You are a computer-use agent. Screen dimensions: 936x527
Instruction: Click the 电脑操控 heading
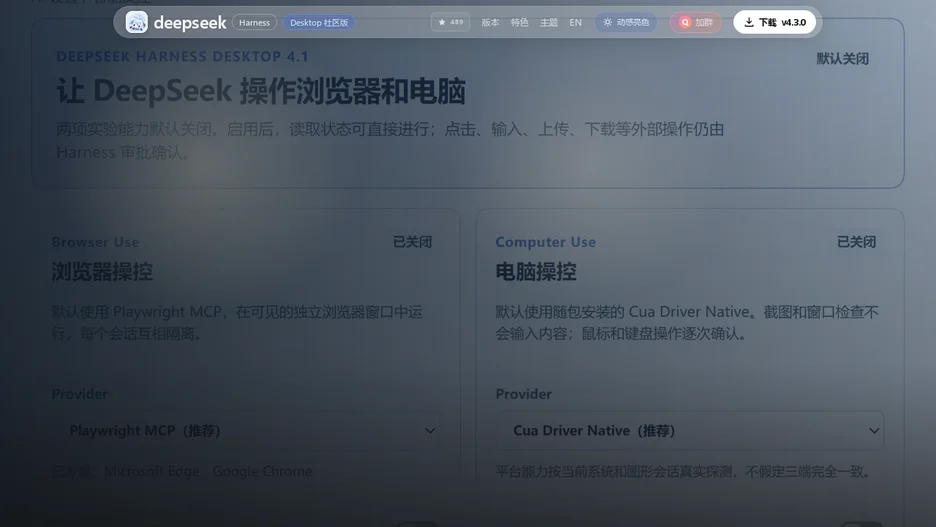point(536,272)
